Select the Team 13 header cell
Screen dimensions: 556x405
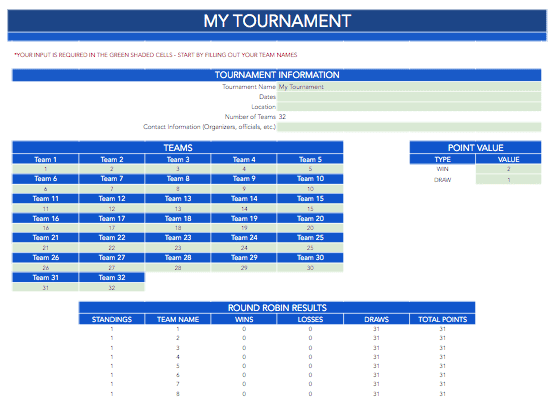[x=178, y=199]
